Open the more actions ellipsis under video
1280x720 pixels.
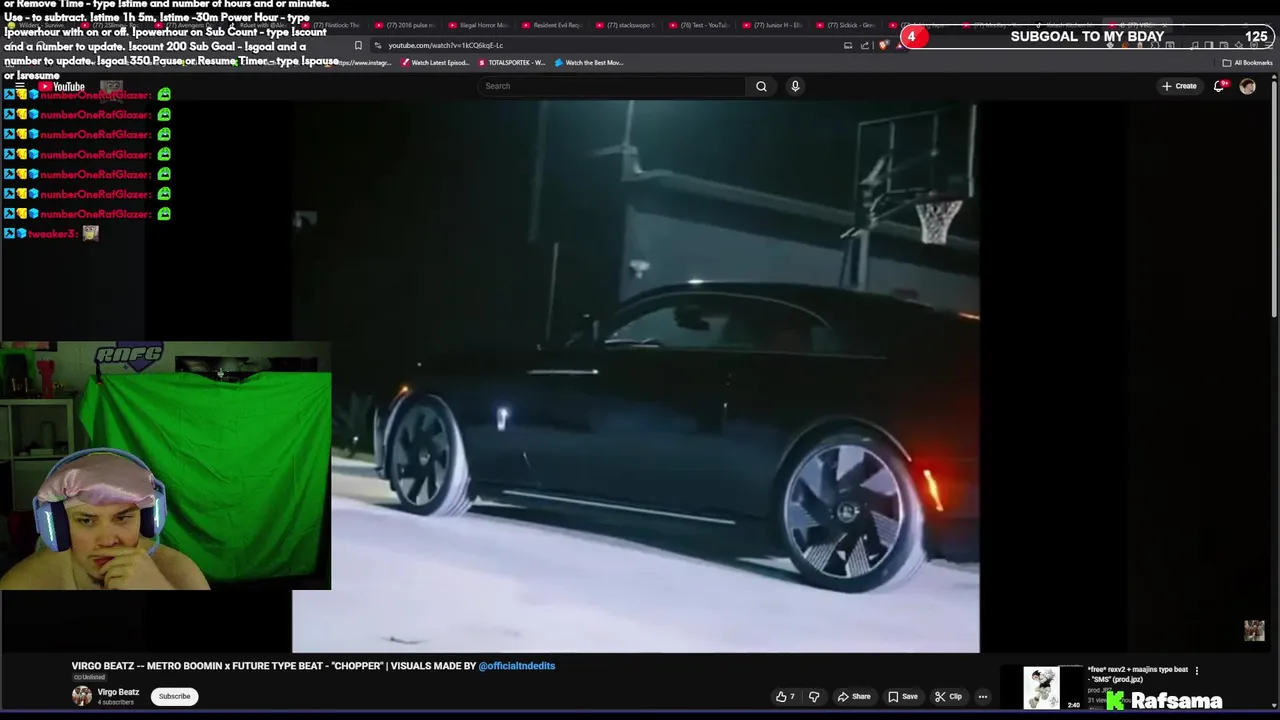983,697
